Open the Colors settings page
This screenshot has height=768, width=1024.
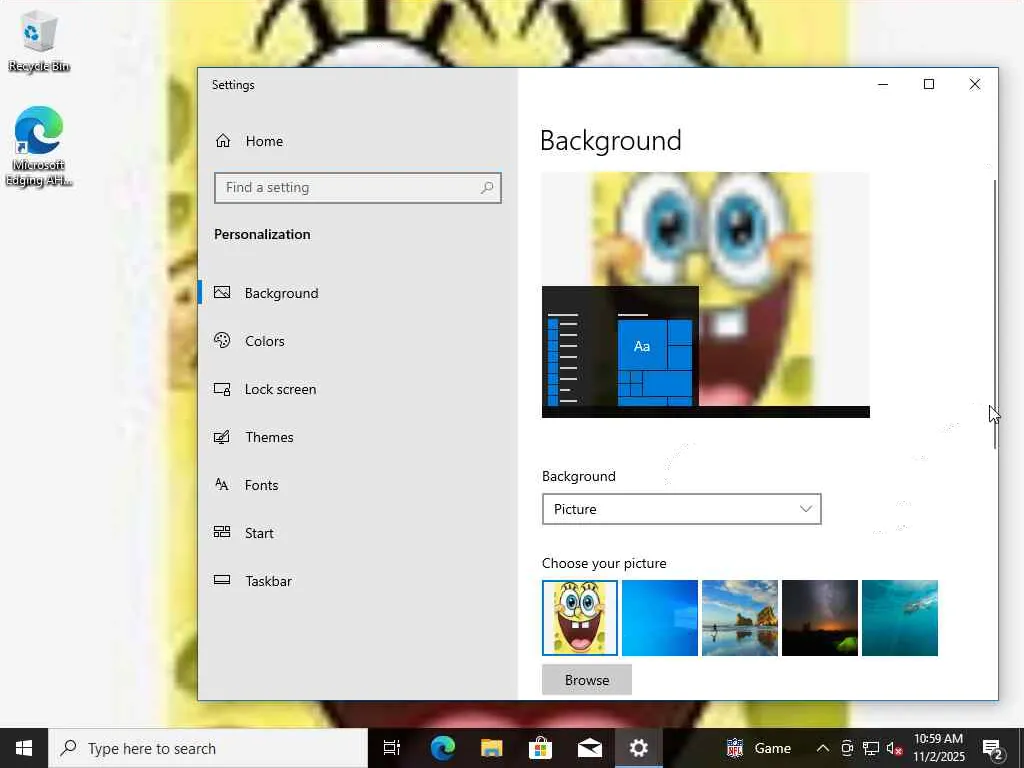coord(358,340)
